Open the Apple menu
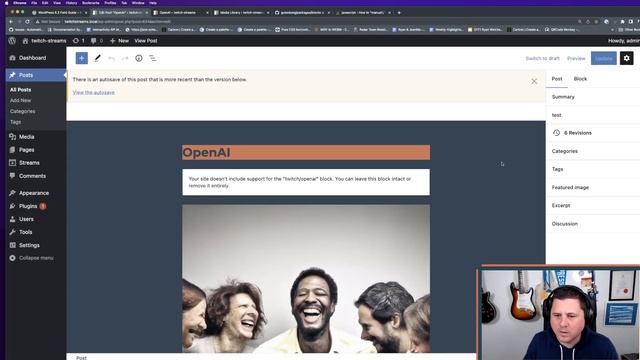 6,3
